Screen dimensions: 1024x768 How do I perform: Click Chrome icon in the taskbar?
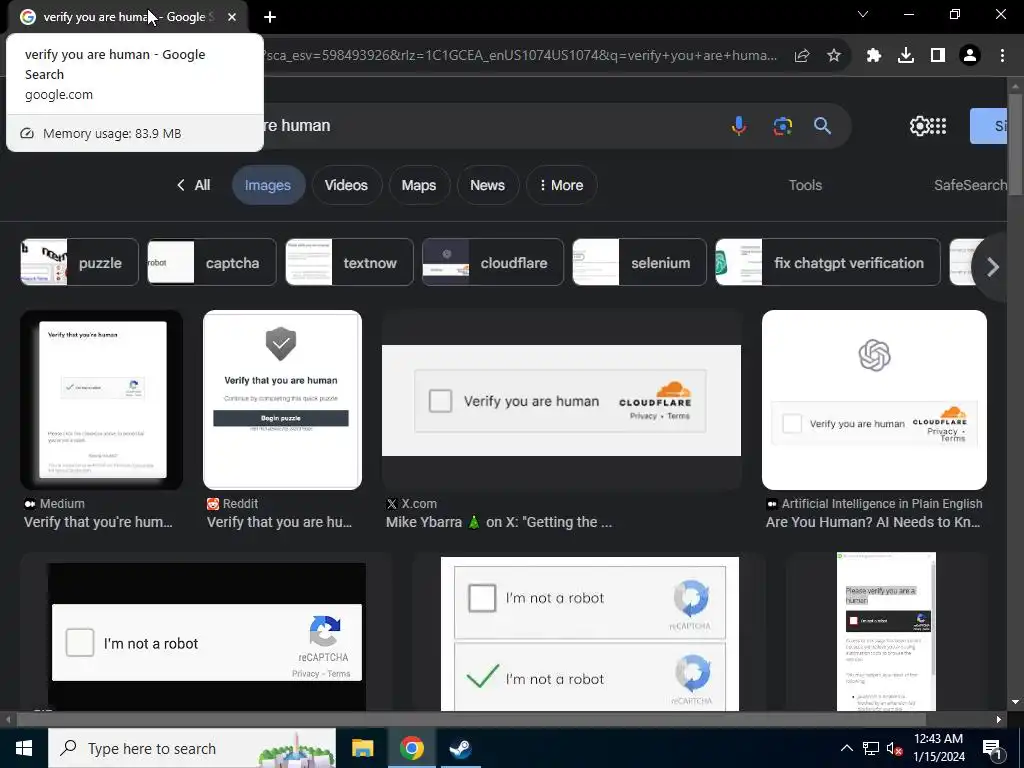pos(411,748)
